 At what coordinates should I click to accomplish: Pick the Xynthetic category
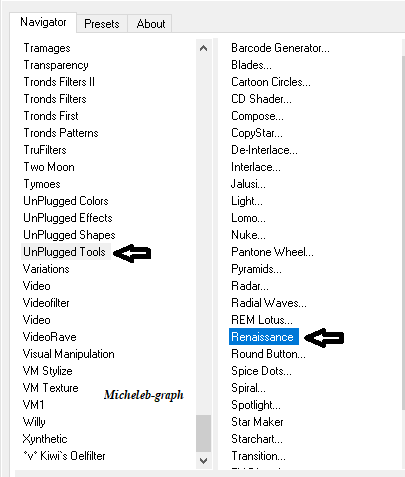45,439
